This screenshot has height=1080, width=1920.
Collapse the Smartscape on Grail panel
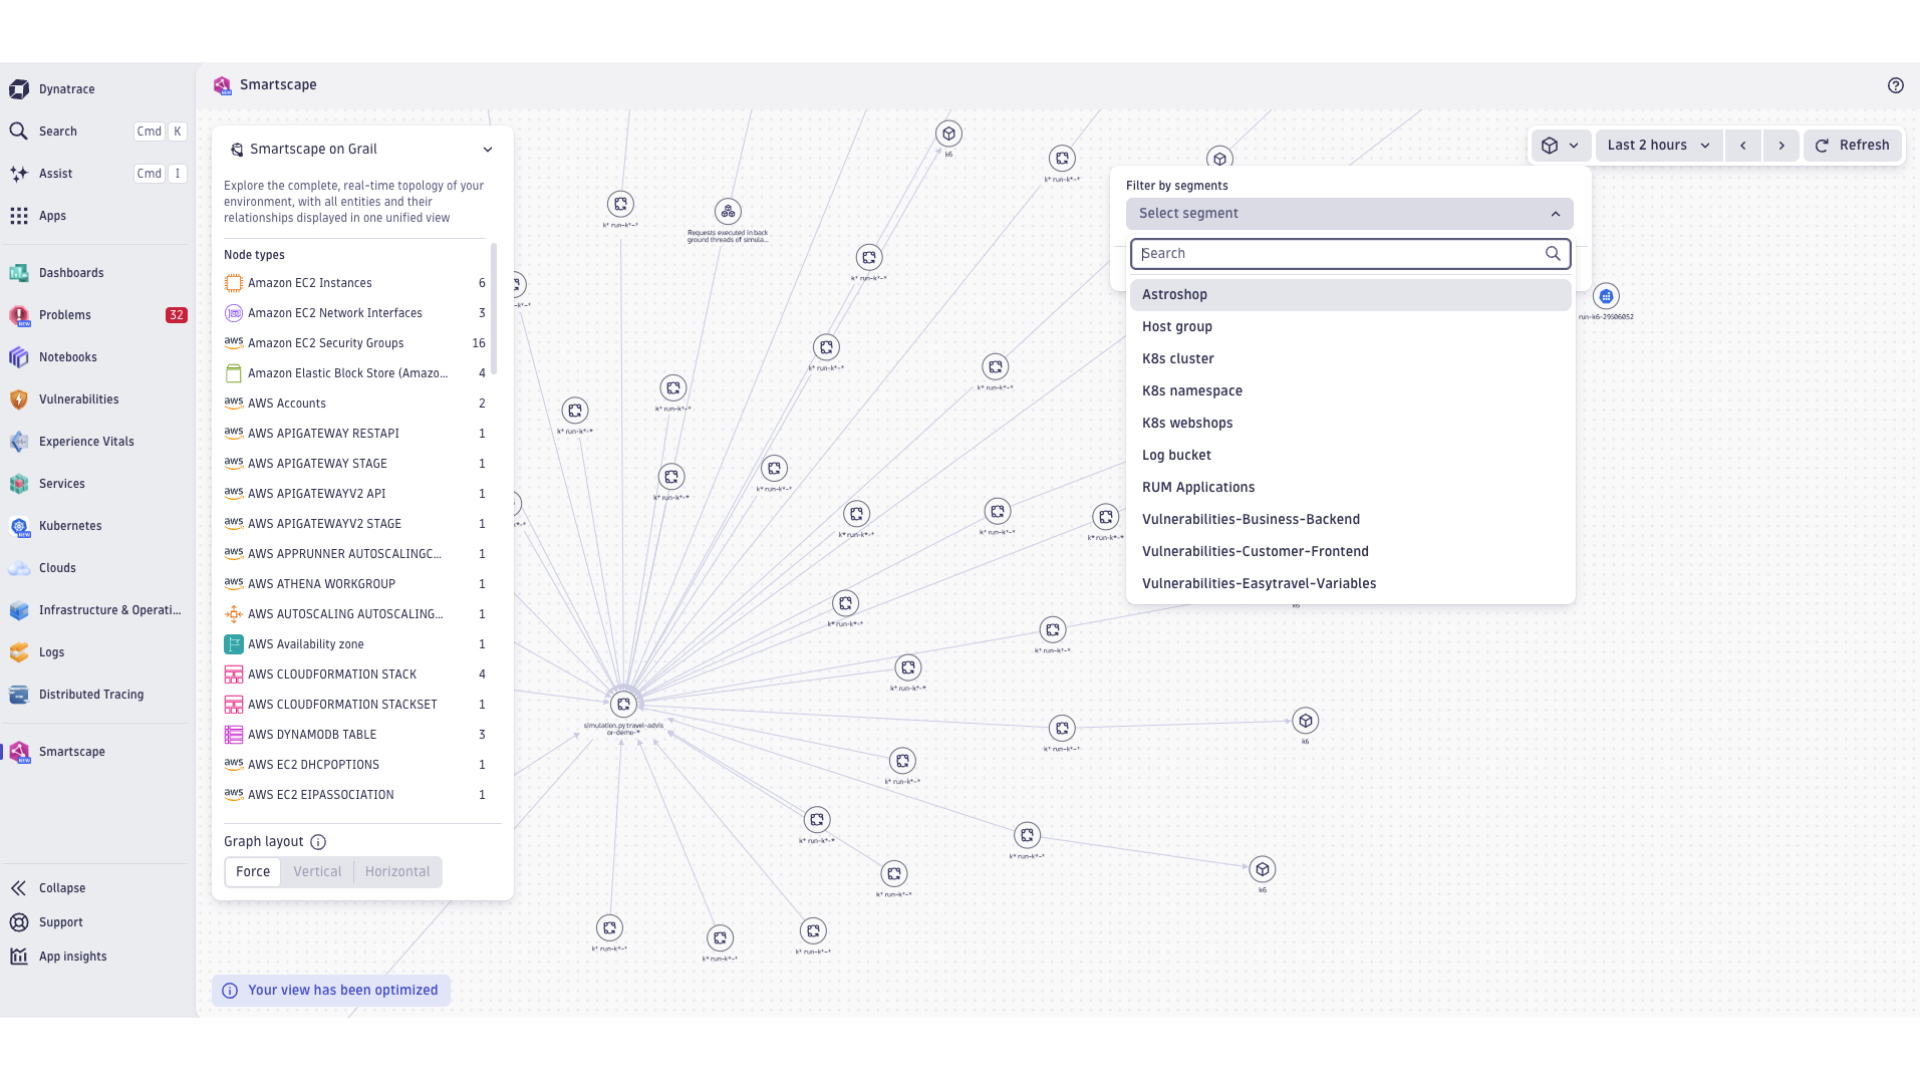point(488,149)
